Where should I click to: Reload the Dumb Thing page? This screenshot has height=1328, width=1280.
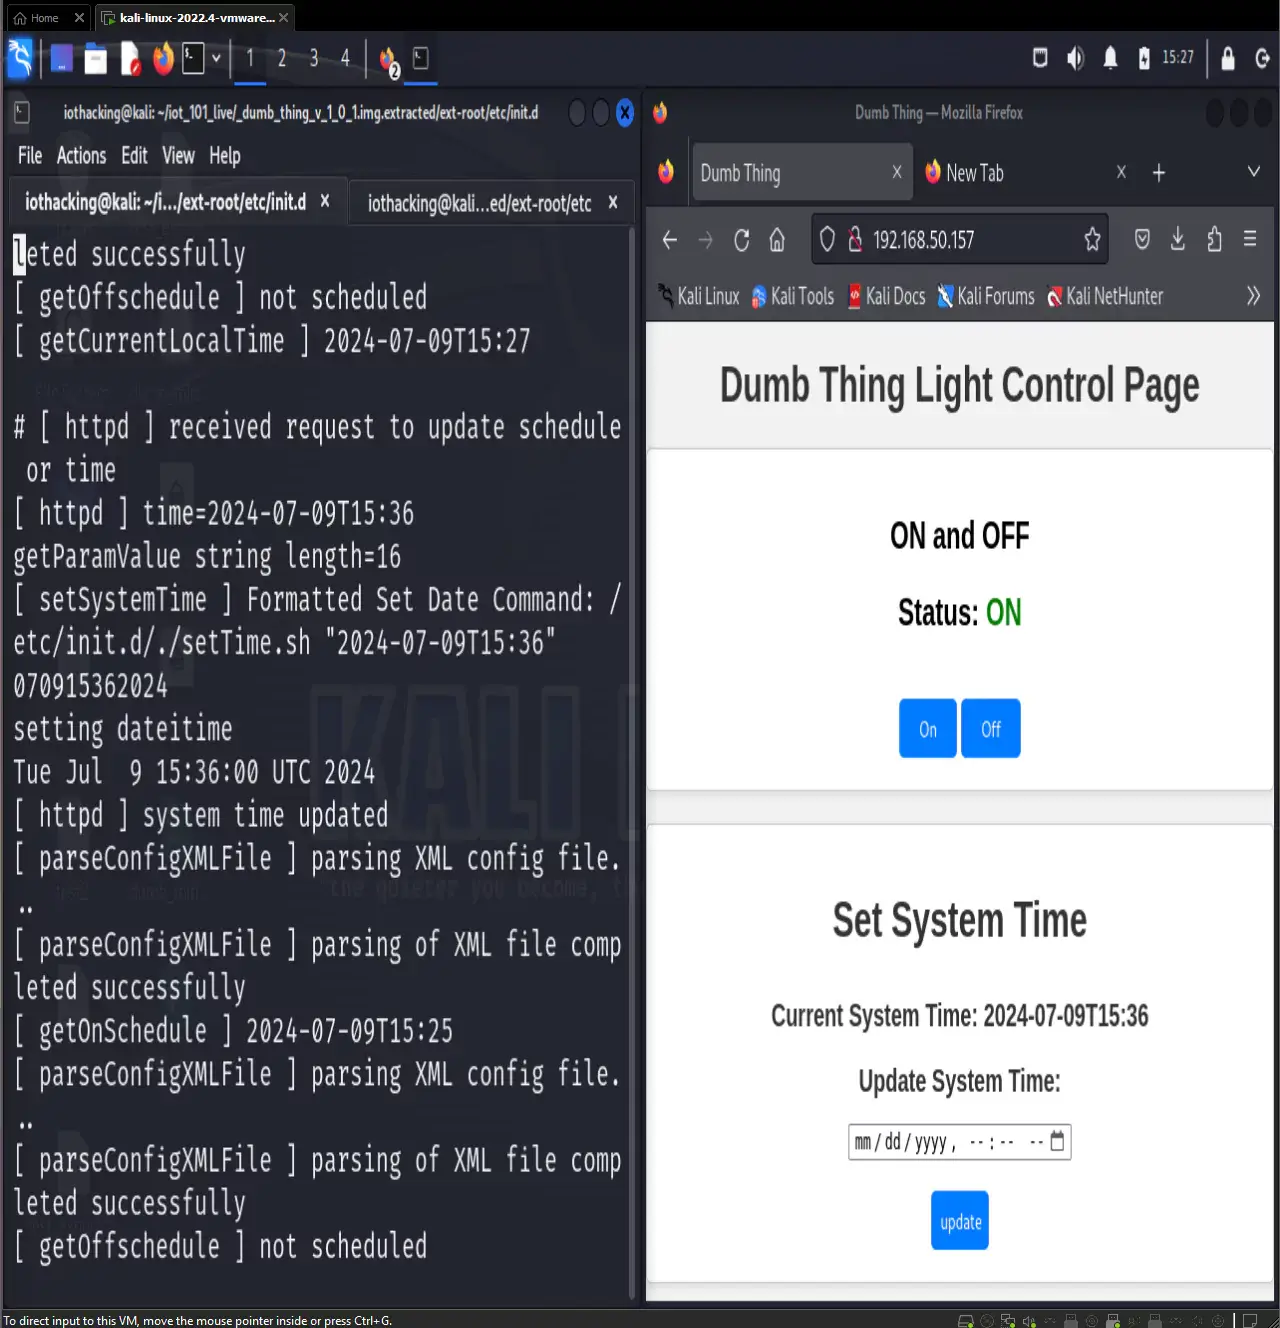point(741,239)
